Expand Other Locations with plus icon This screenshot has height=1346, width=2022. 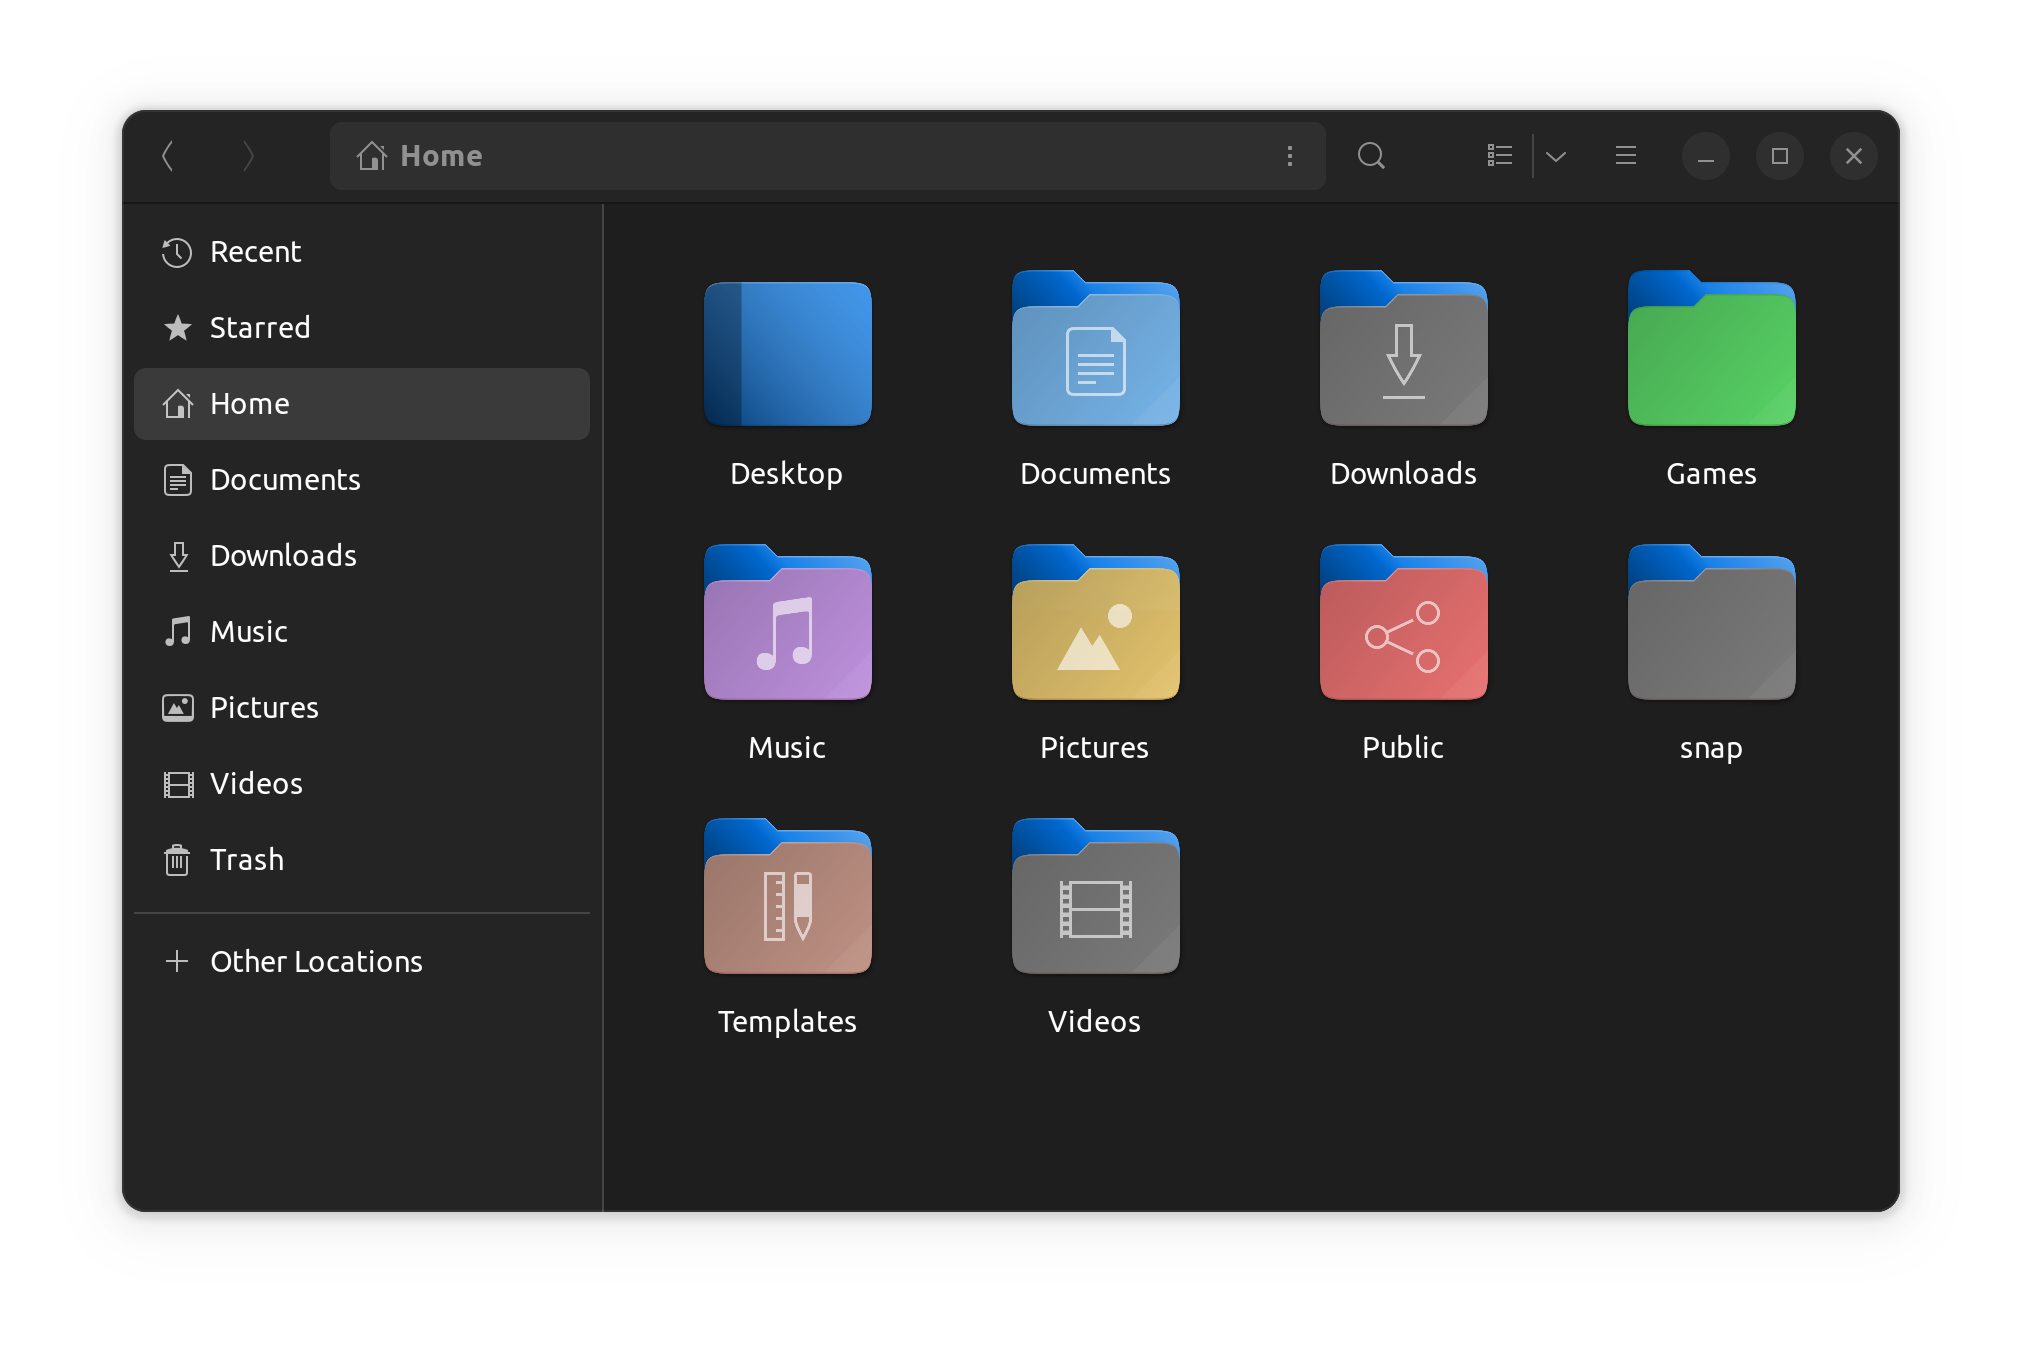click(177, 962)
